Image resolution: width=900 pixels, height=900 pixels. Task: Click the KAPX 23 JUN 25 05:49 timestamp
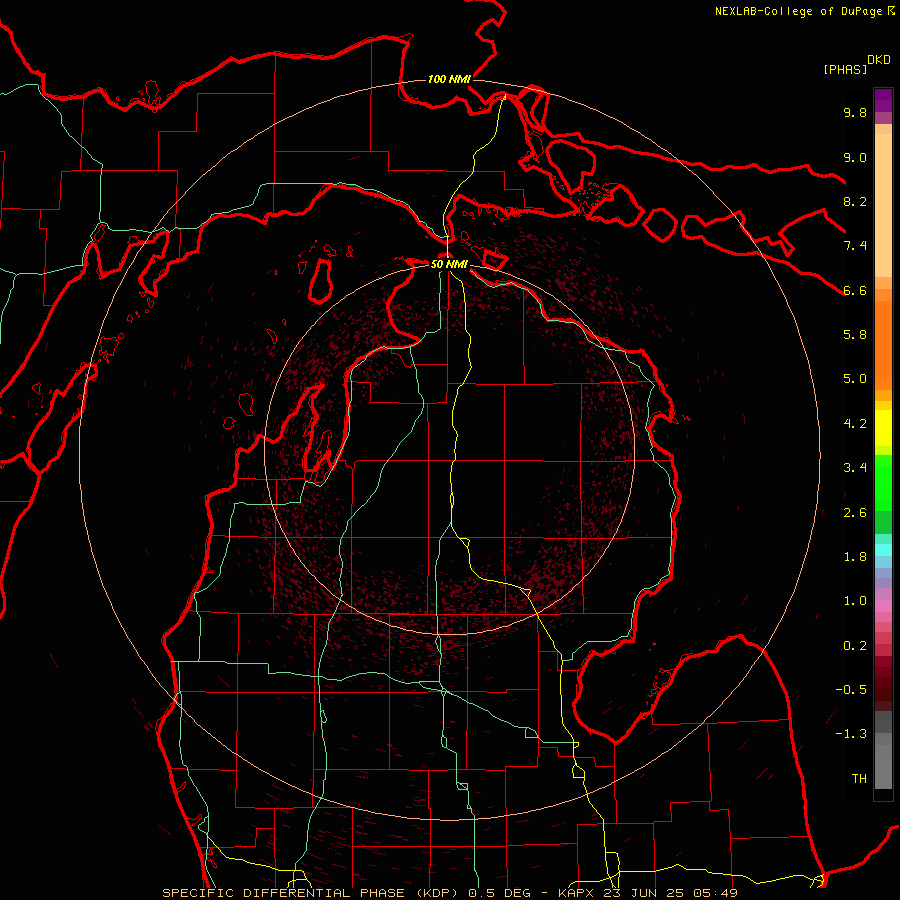coord(647,893)
